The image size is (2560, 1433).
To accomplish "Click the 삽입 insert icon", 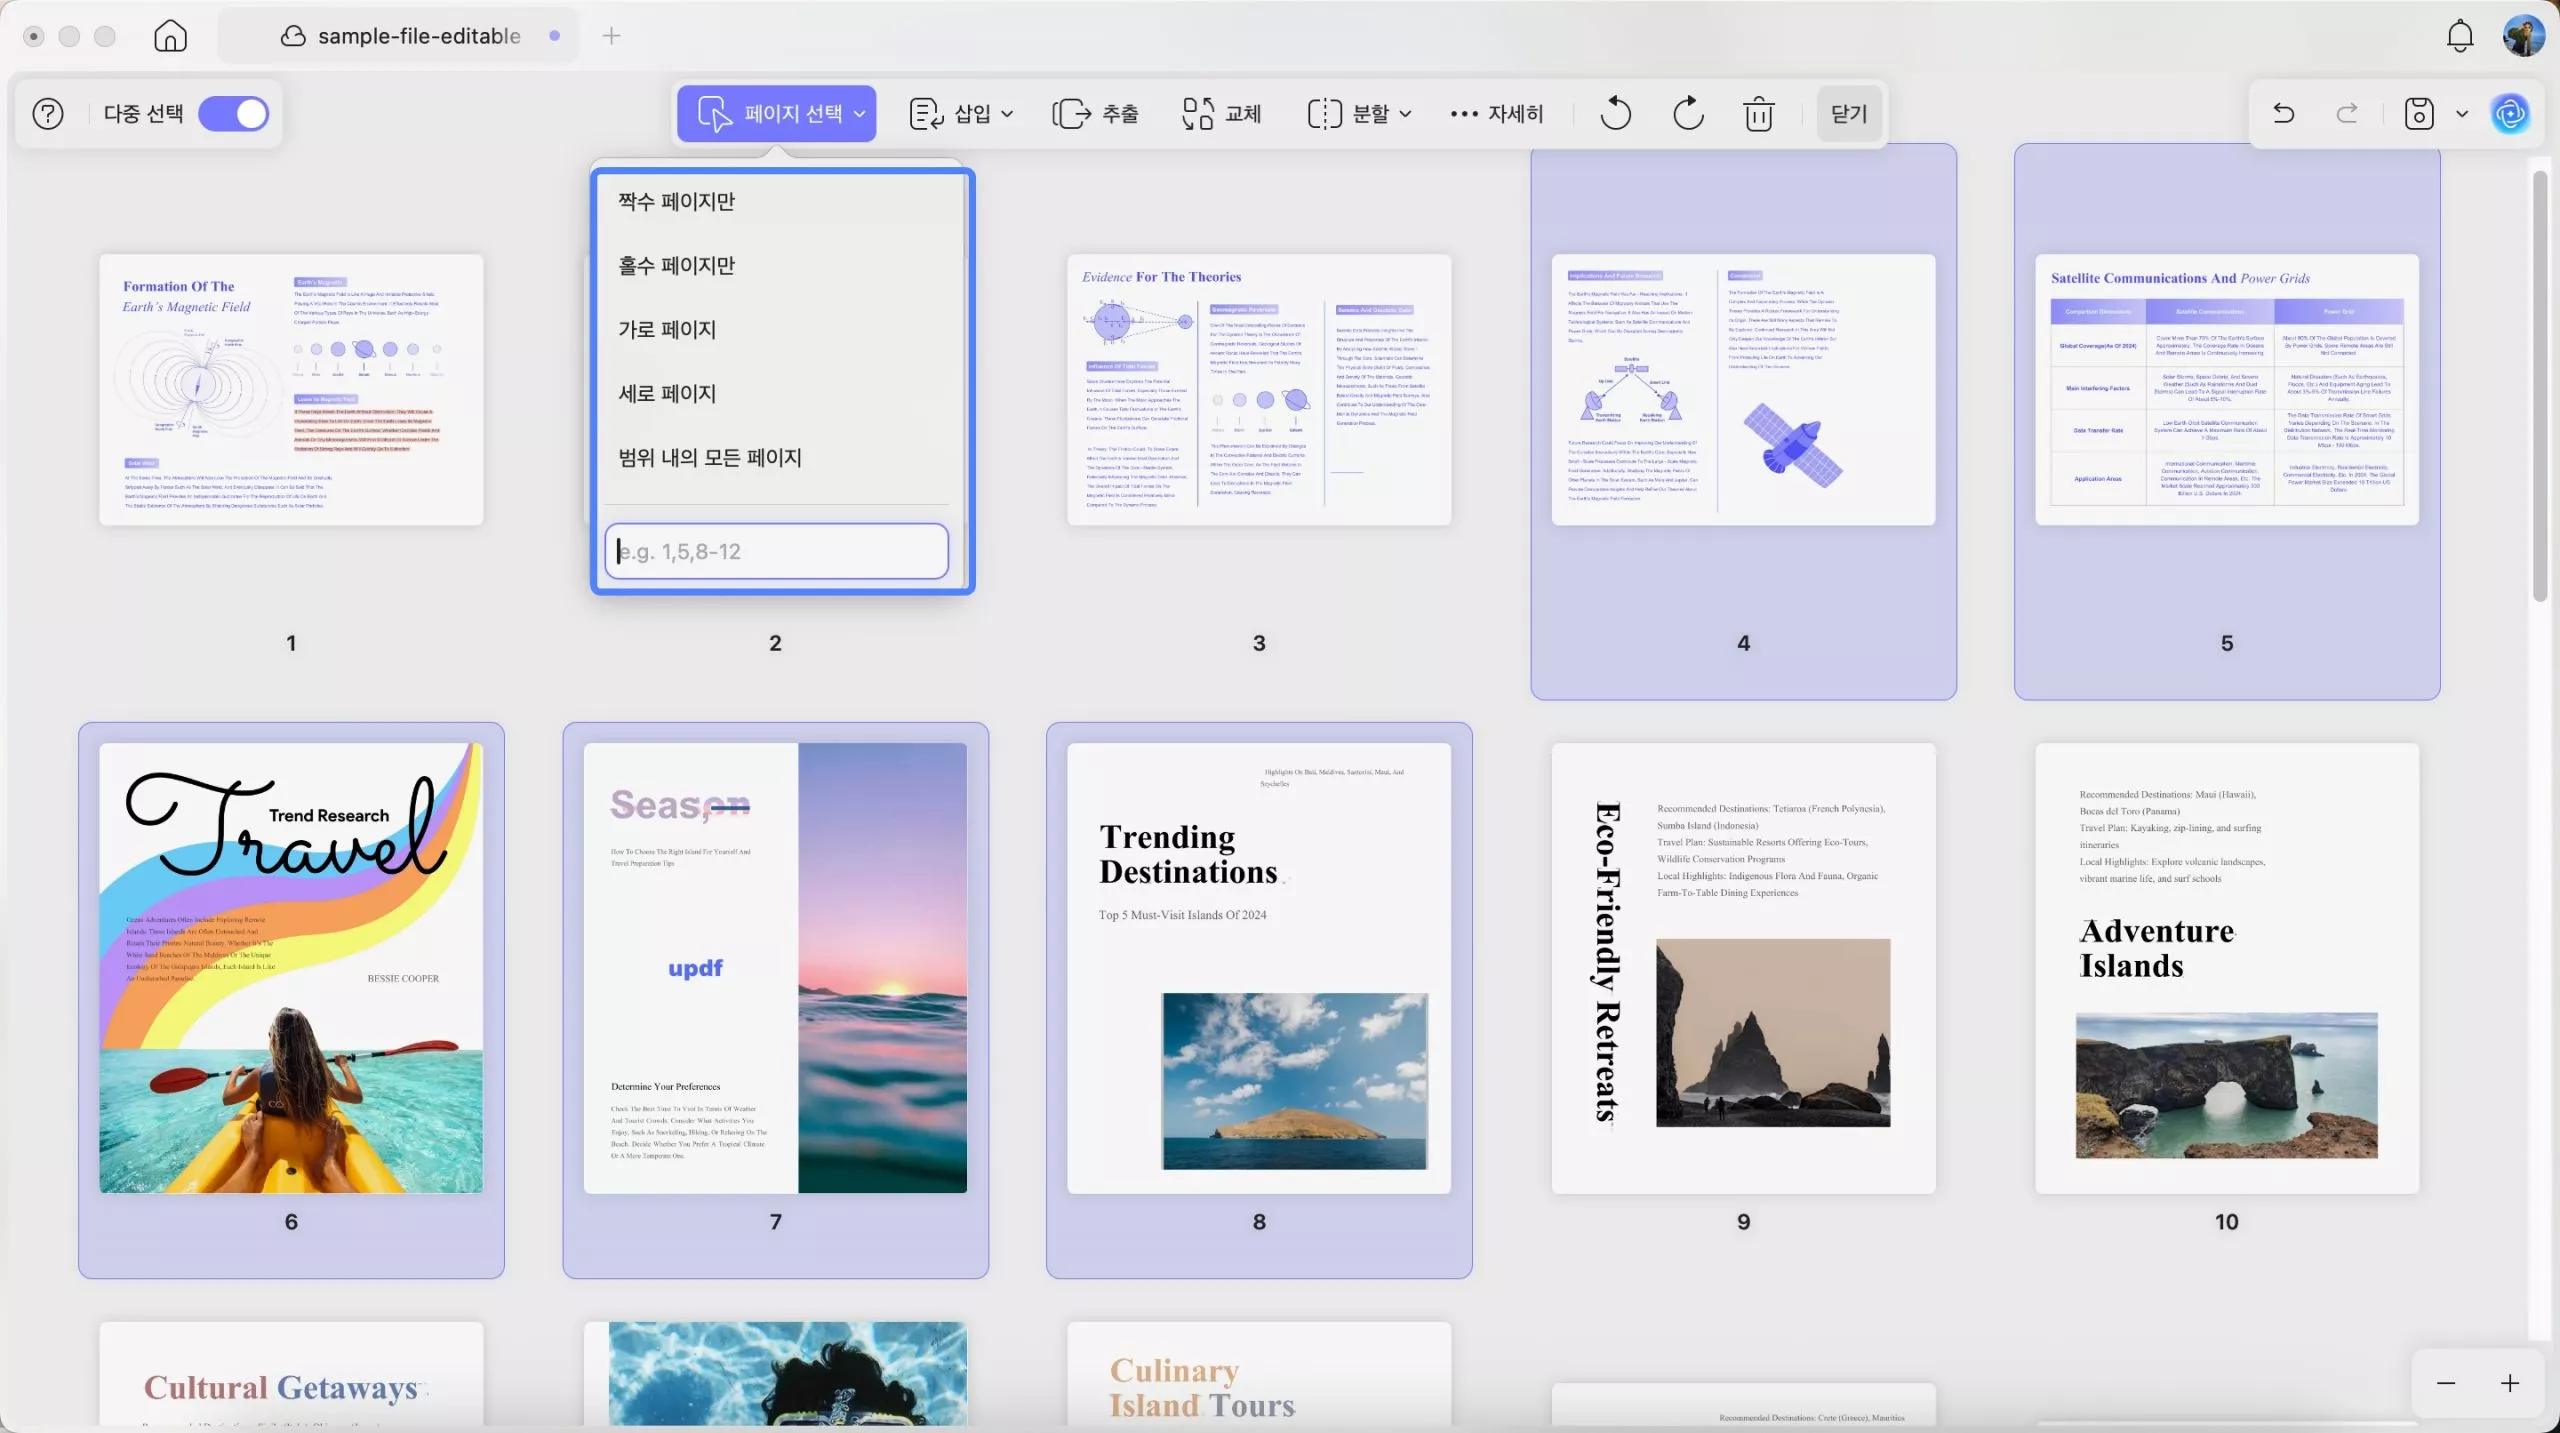I will coord(926,114).
